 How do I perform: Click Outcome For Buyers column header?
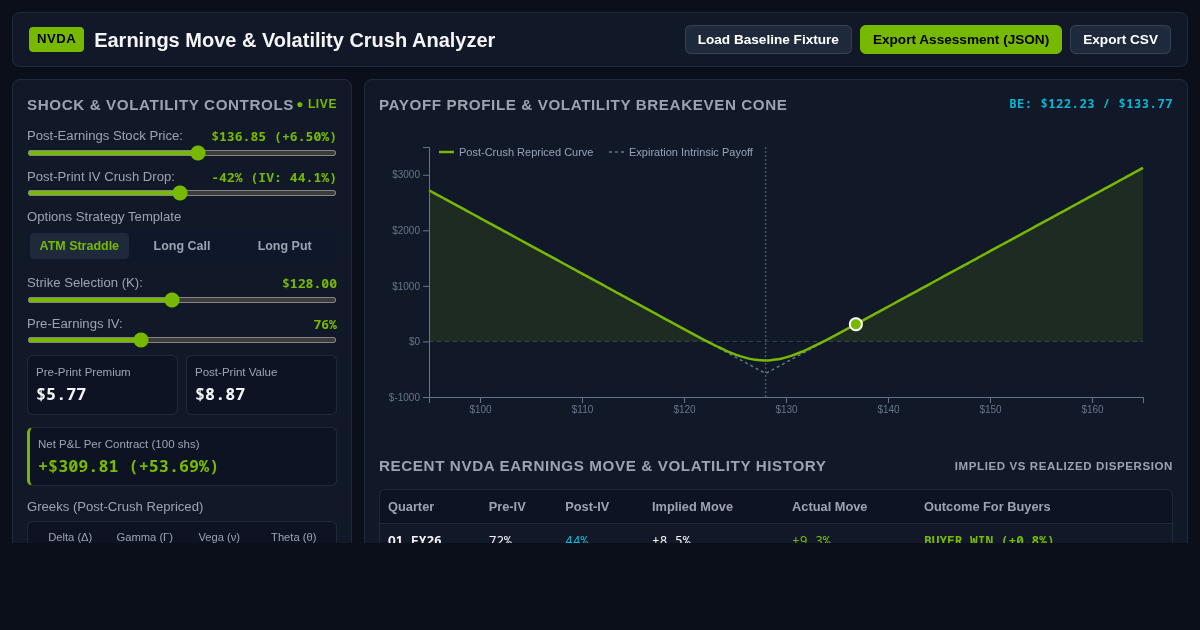point(987,507)
